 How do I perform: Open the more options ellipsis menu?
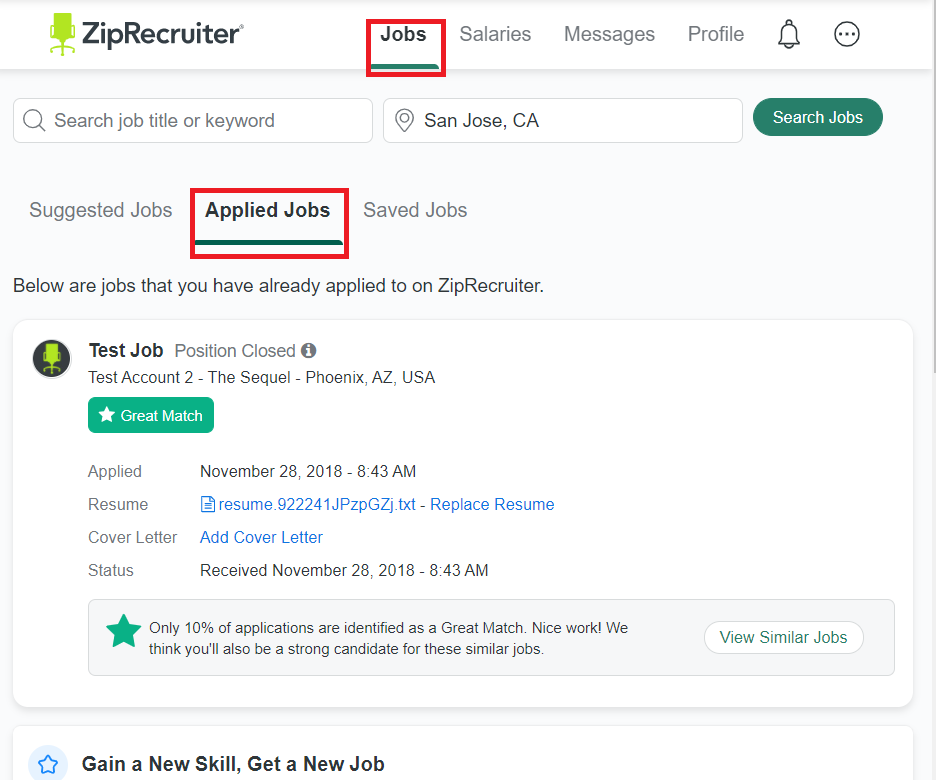tap(847, 33)
